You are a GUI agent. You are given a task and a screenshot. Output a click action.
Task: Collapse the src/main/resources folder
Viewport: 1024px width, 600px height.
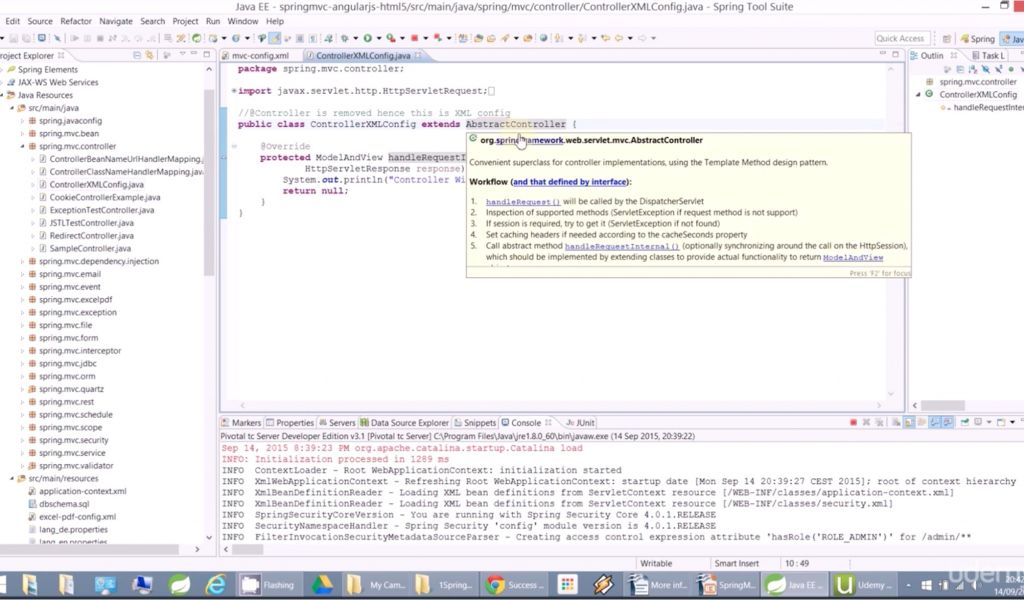pyautogui.click(x=11, y=479)
